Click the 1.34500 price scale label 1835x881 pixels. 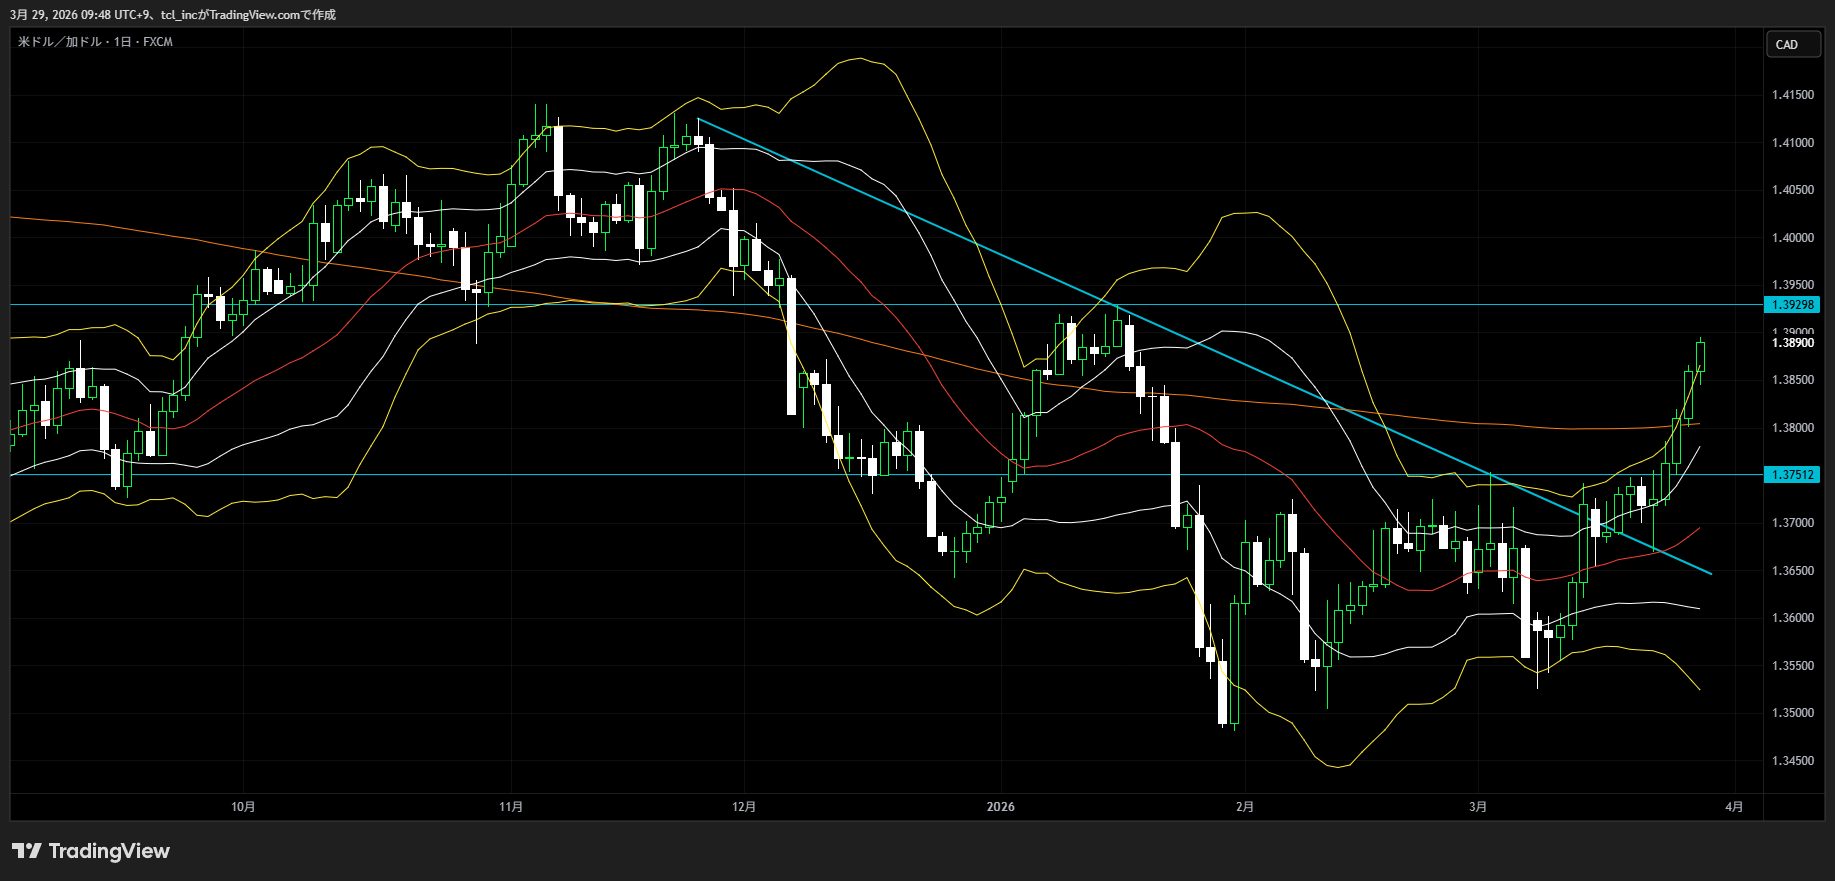click(x=1792, y=761)
